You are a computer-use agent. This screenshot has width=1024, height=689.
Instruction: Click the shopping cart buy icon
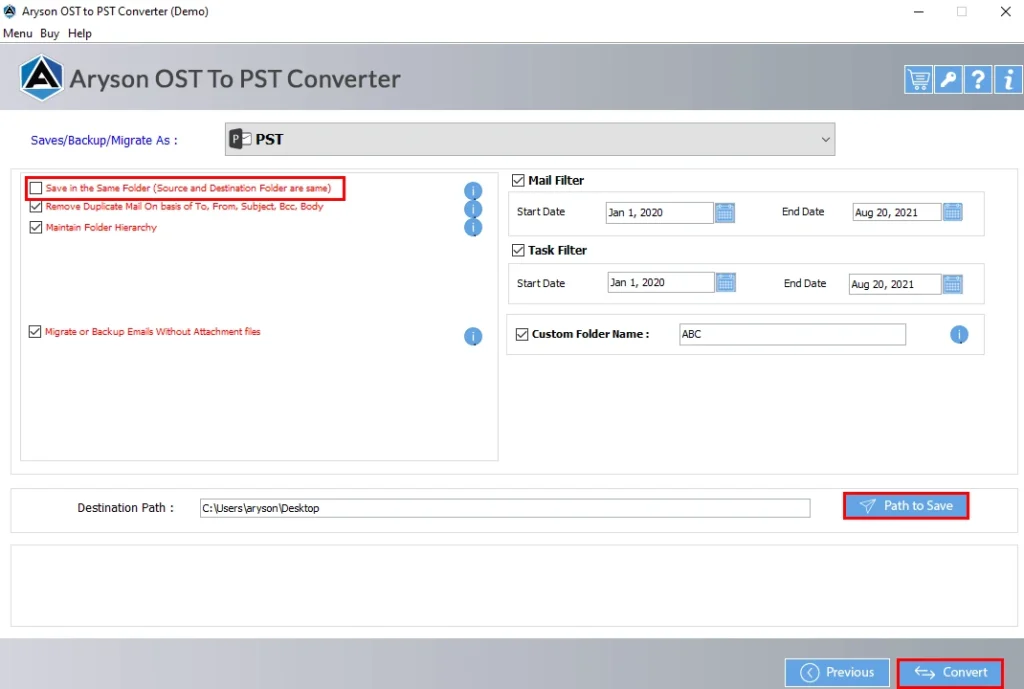(918, 80)
